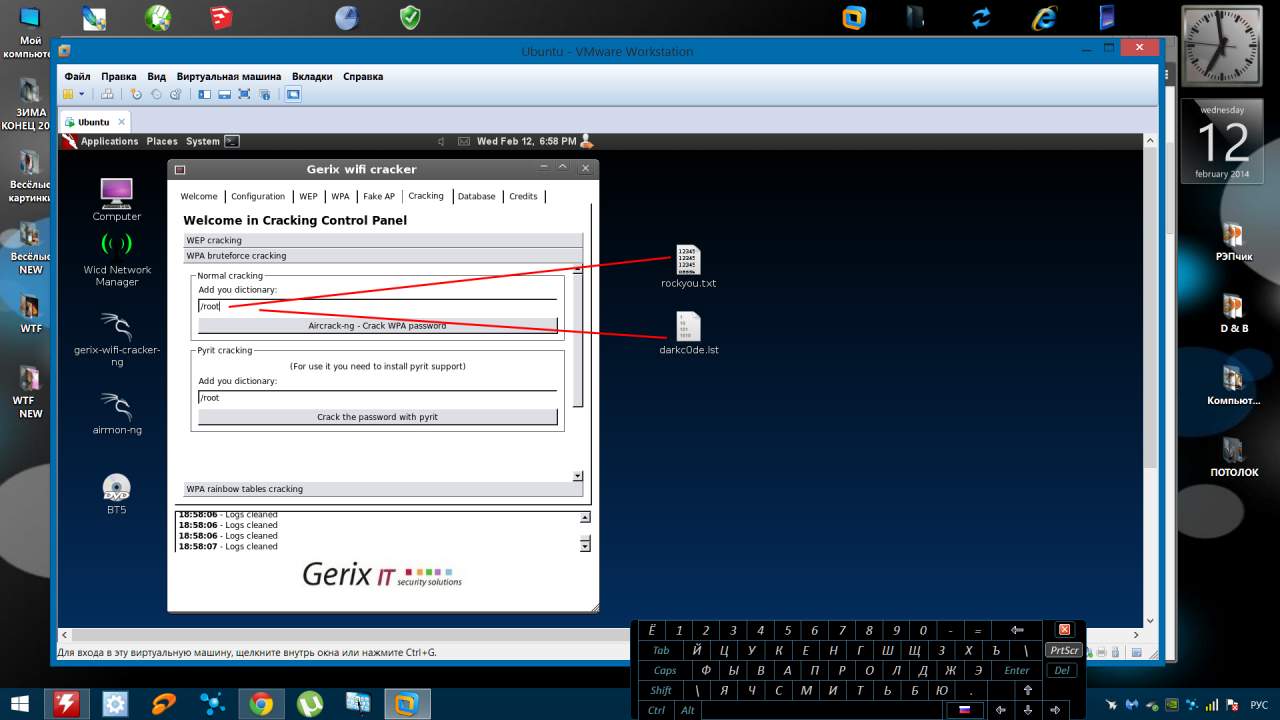Open SketchUp desktop shortcut icon
Screen dimensions: 1280x720
[x=221, y=17]
